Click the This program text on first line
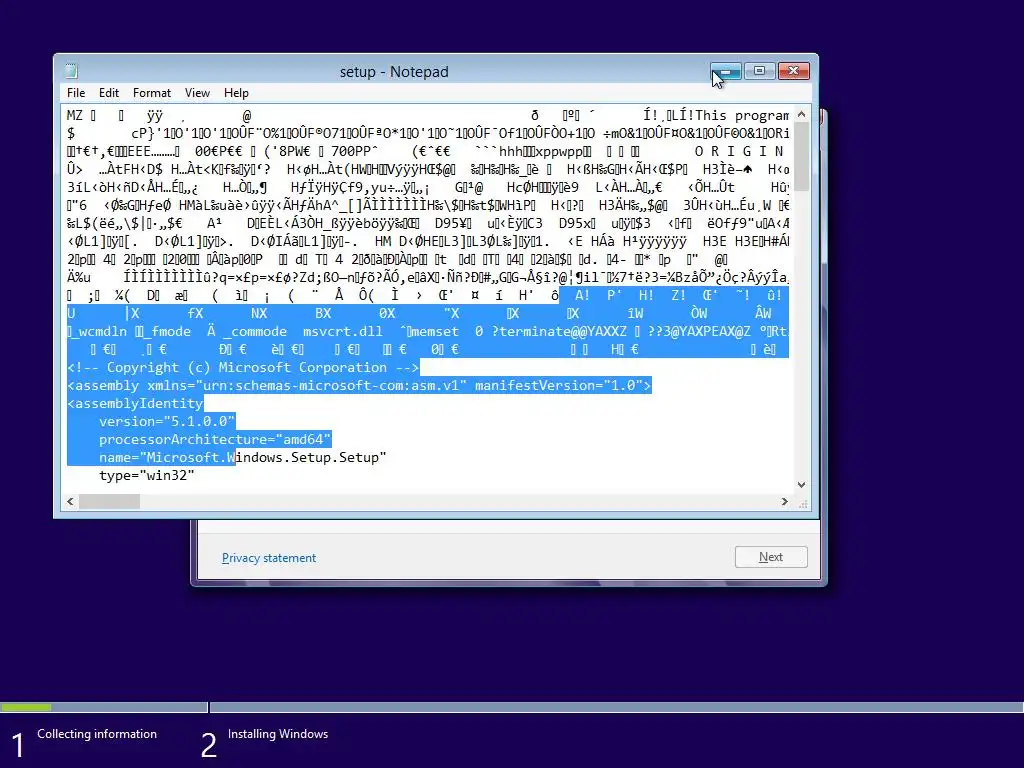Image resolution: width=1024 pixels, height=768 pixels. coord(741,116)
